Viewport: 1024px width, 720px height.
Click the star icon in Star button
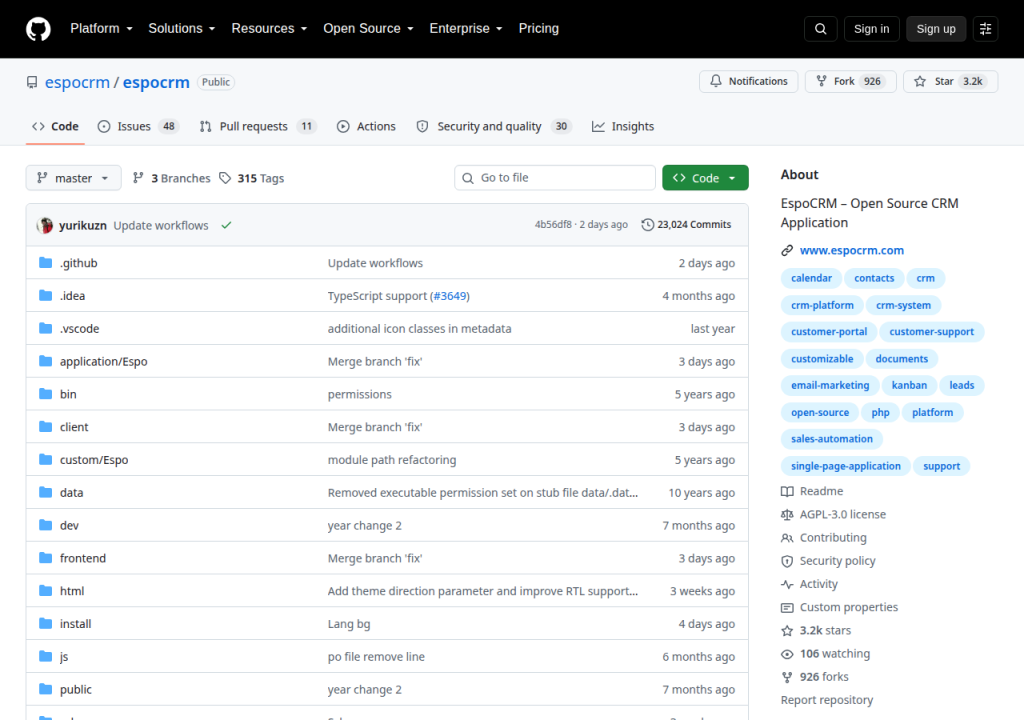coord(920,81)
